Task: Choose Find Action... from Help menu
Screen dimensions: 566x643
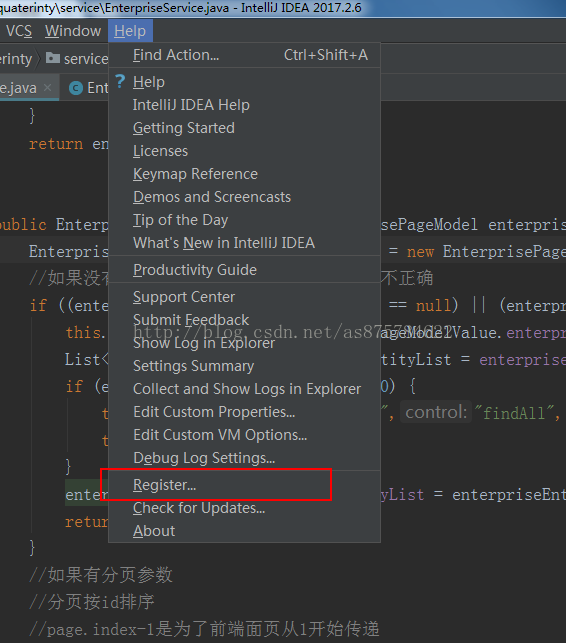Action: 244,55
